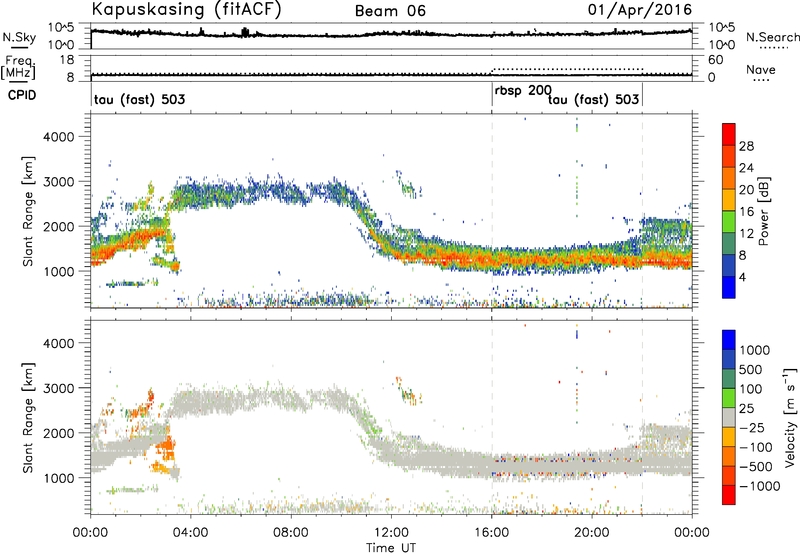Click the Velocity colorbar value '500'

pyautogui.click(x=753, y=369)
